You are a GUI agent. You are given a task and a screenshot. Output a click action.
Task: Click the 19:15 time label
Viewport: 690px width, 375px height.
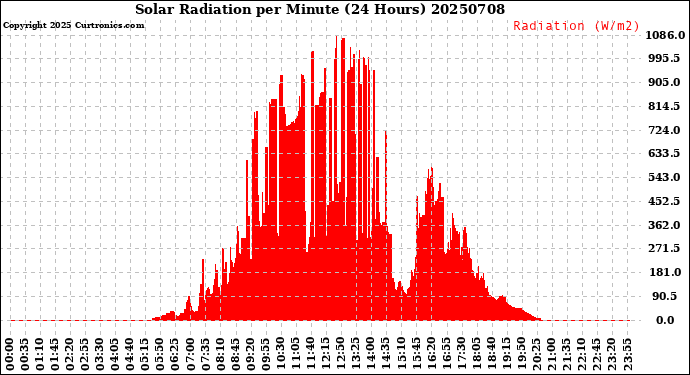click(506, 355)
